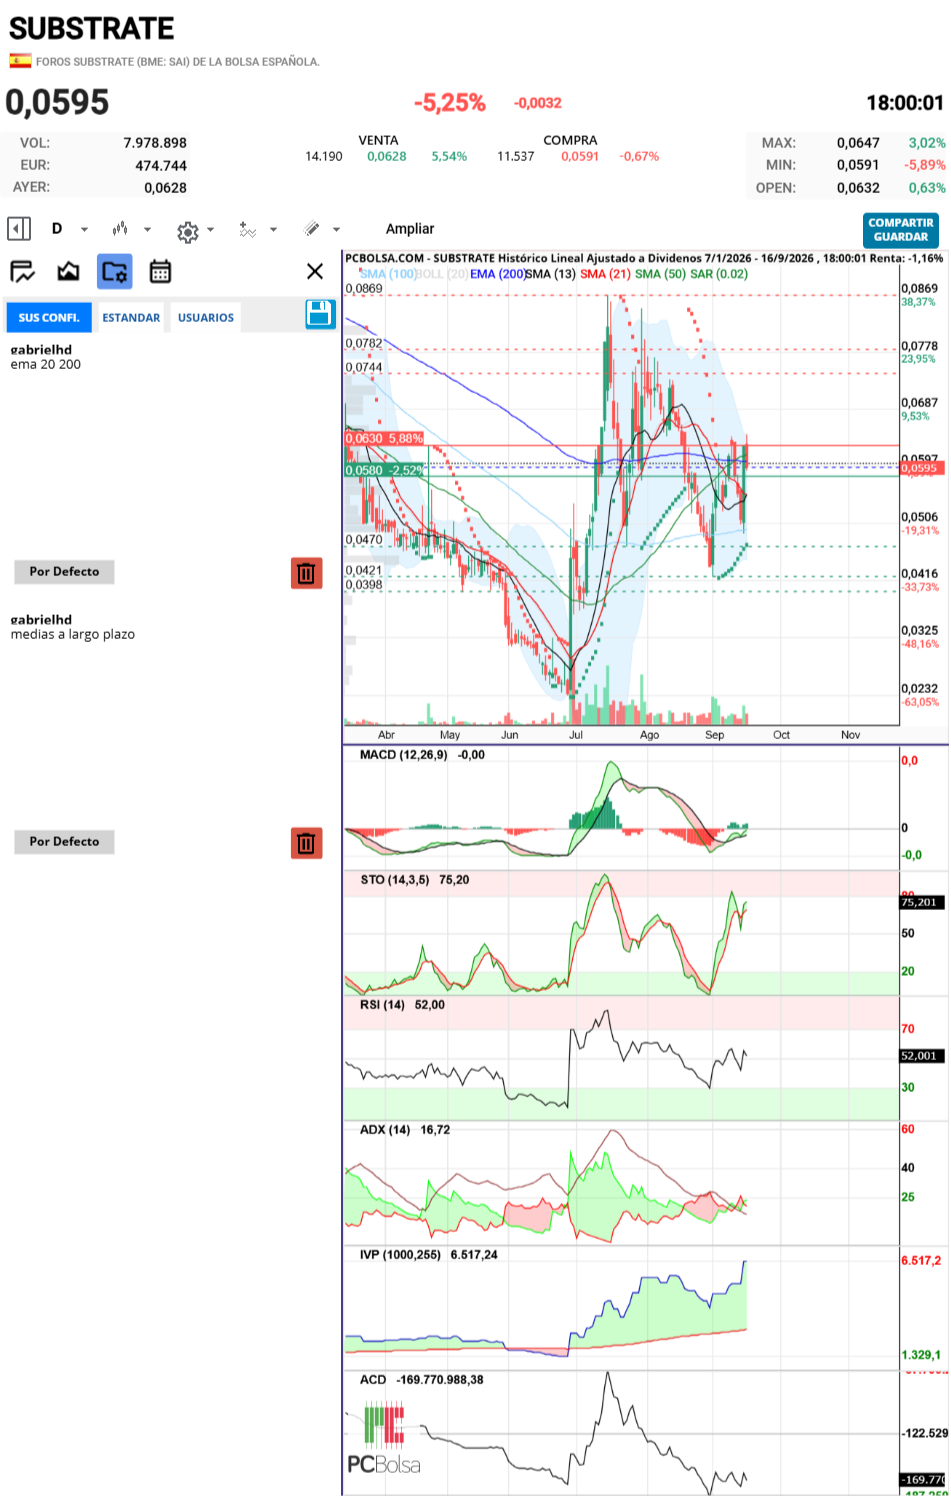Set 'ema 20 200' as Por Defecto
951x1496 pixels.
(64, 572)
